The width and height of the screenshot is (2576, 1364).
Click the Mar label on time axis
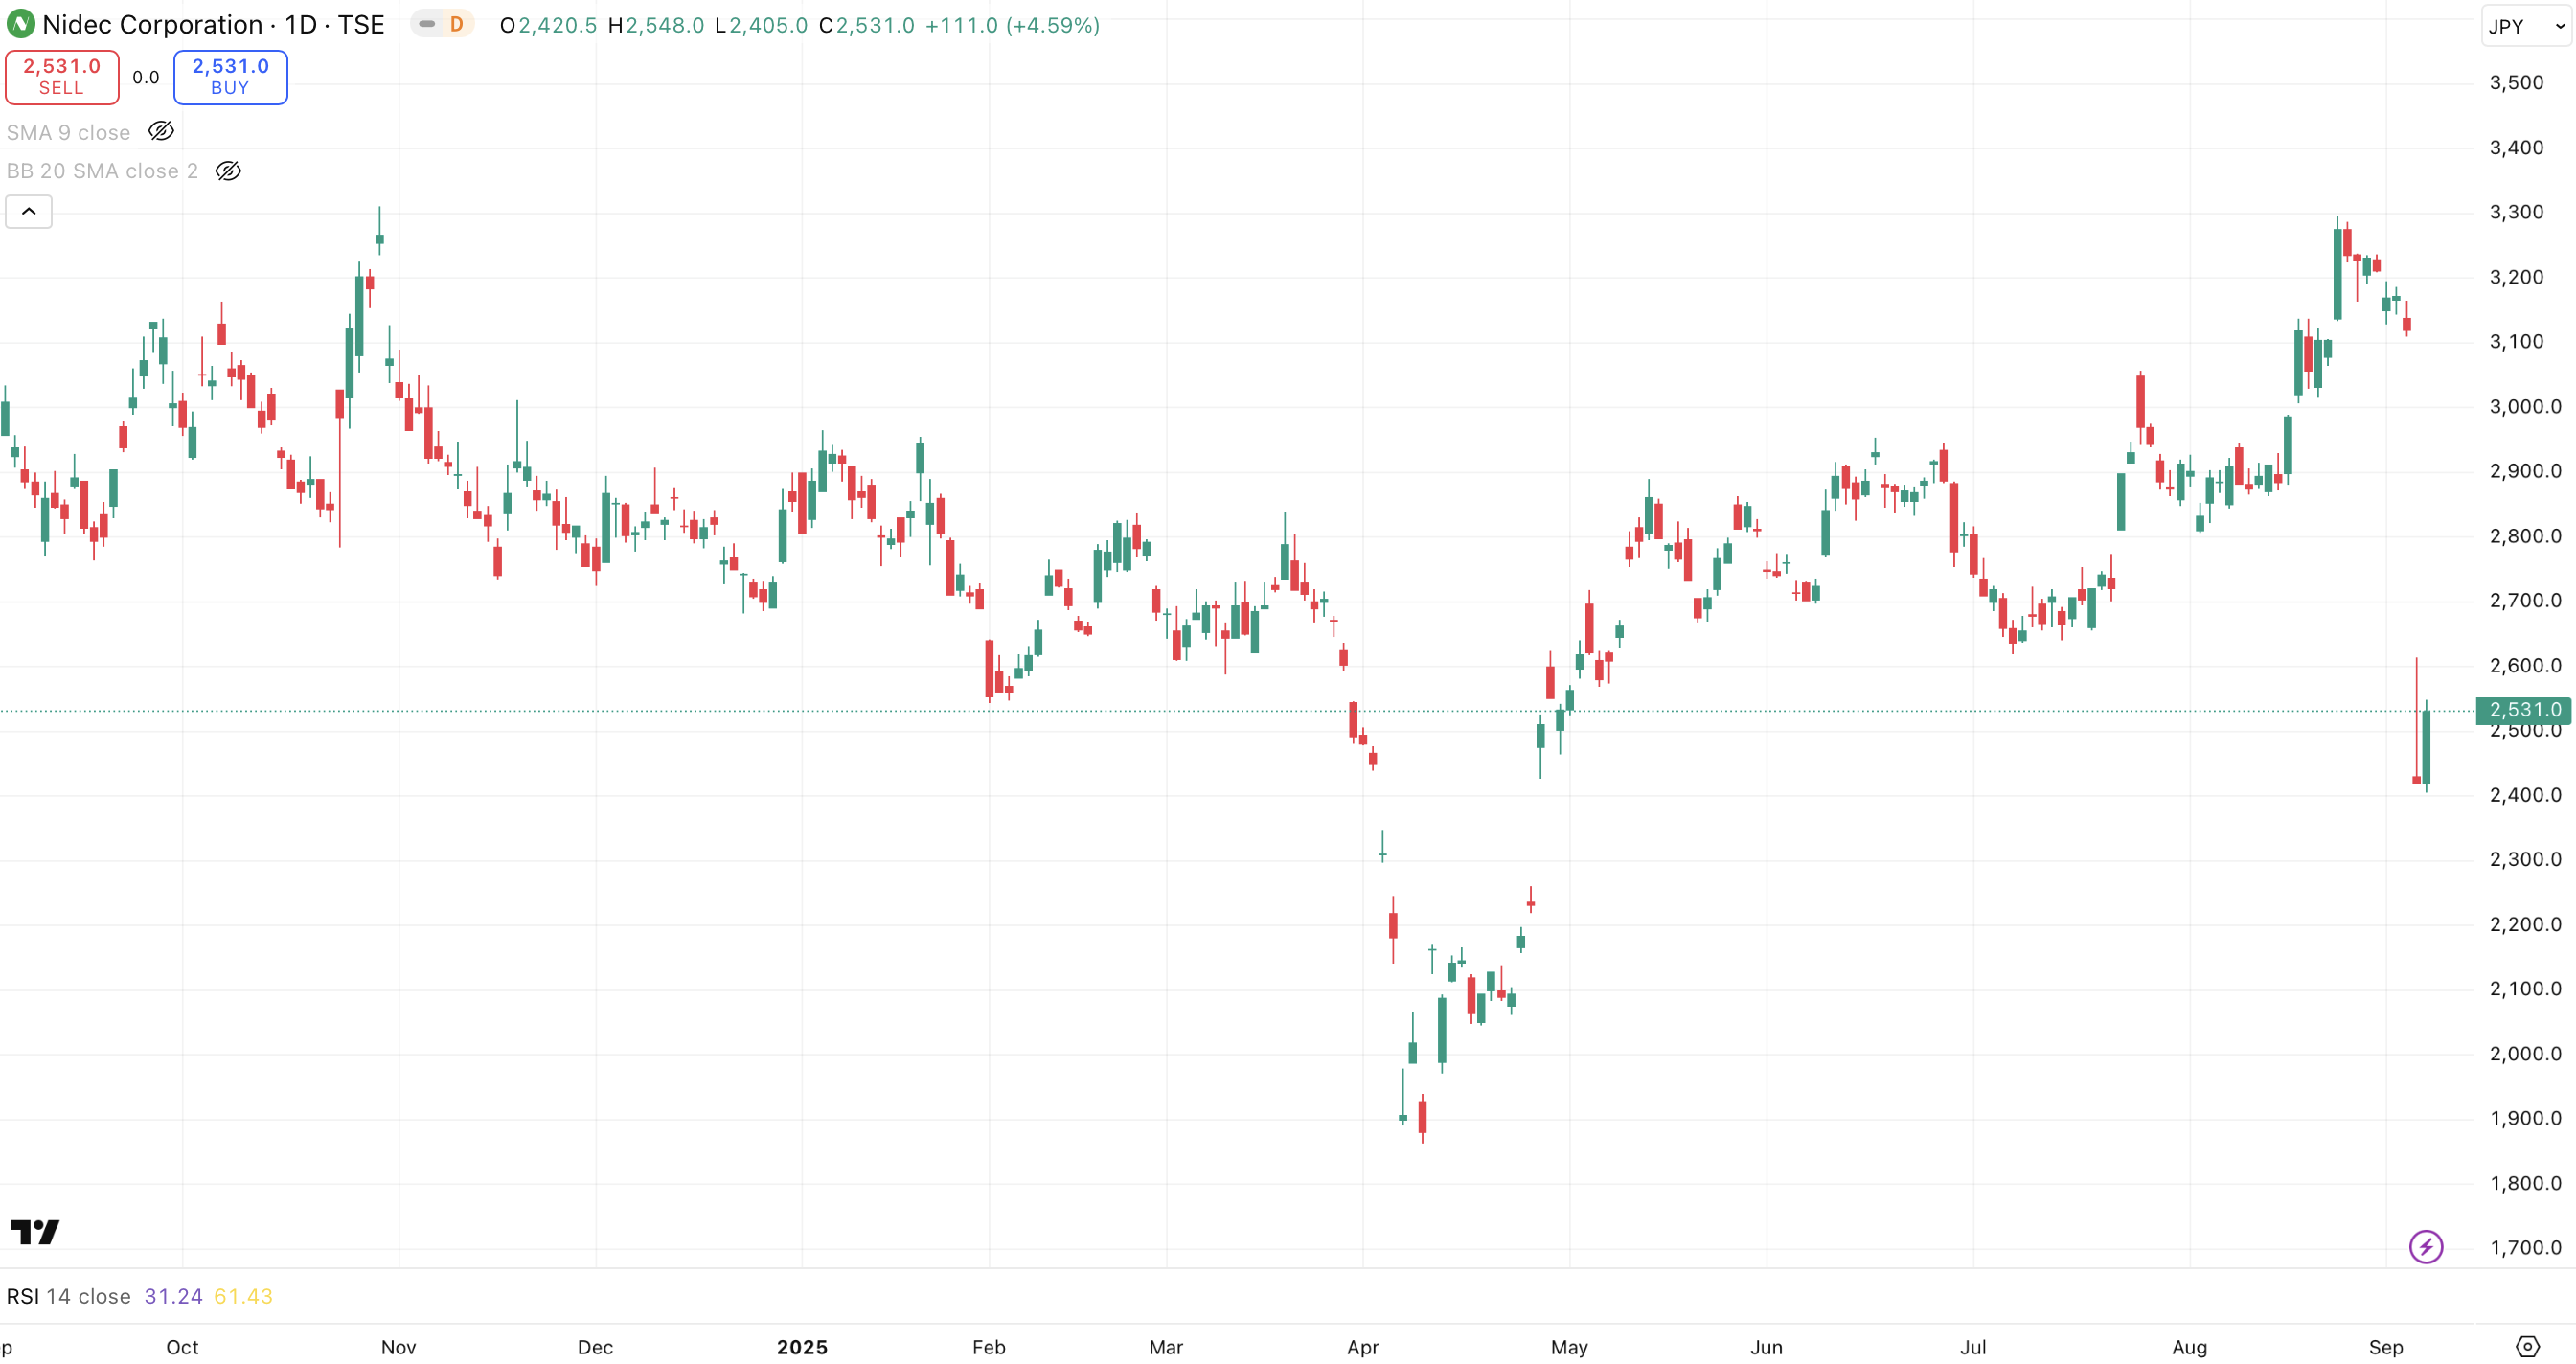click(x=1166, y=1347)
